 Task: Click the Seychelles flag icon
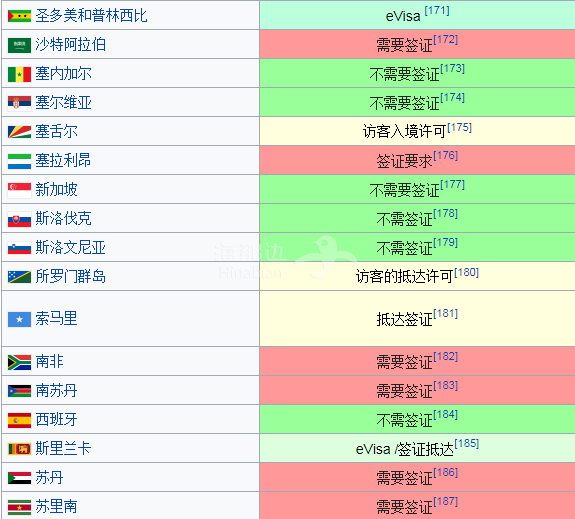click(x=19, y=132)
